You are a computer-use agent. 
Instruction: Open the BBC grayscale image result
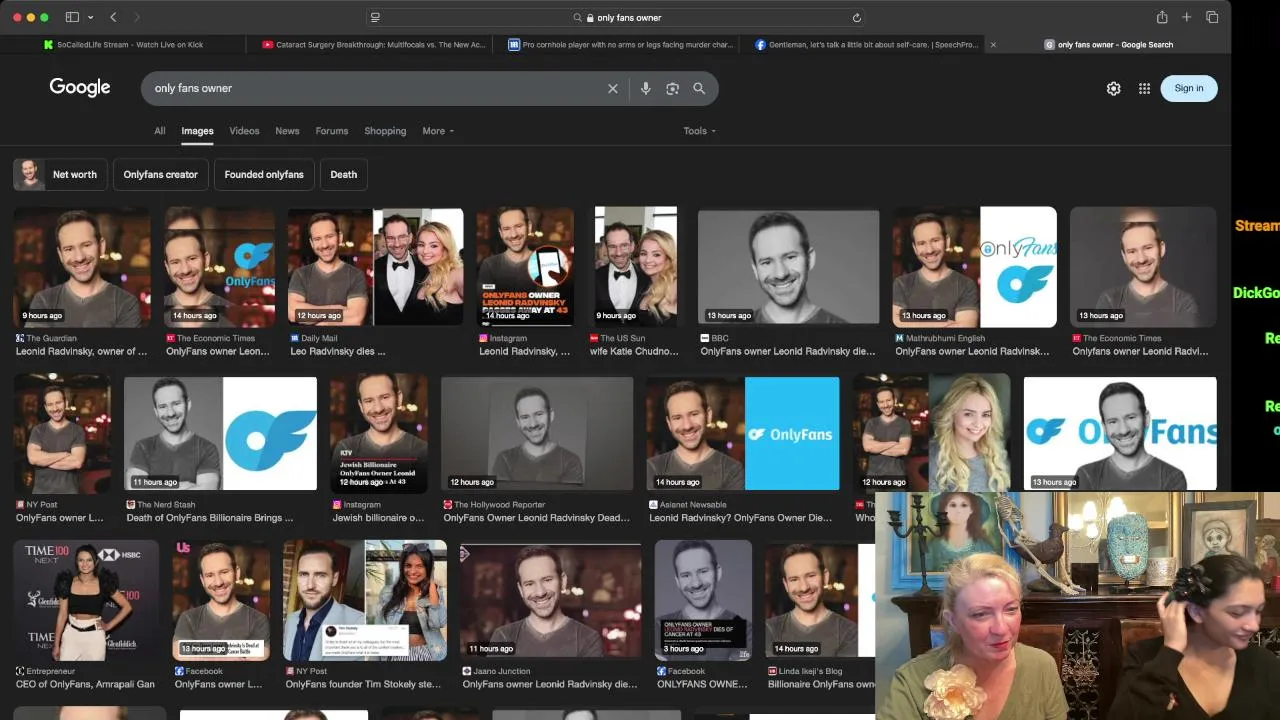pyautogui.click(x=788, y=267)
